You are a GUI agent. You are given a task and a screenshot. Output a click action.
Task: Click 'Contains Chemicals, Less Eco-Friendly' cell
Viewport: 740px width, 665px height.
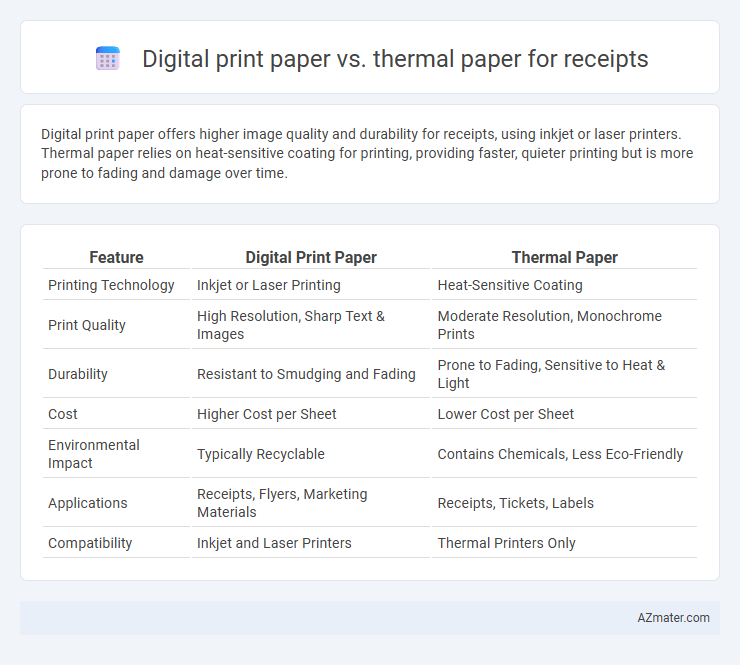560,454
